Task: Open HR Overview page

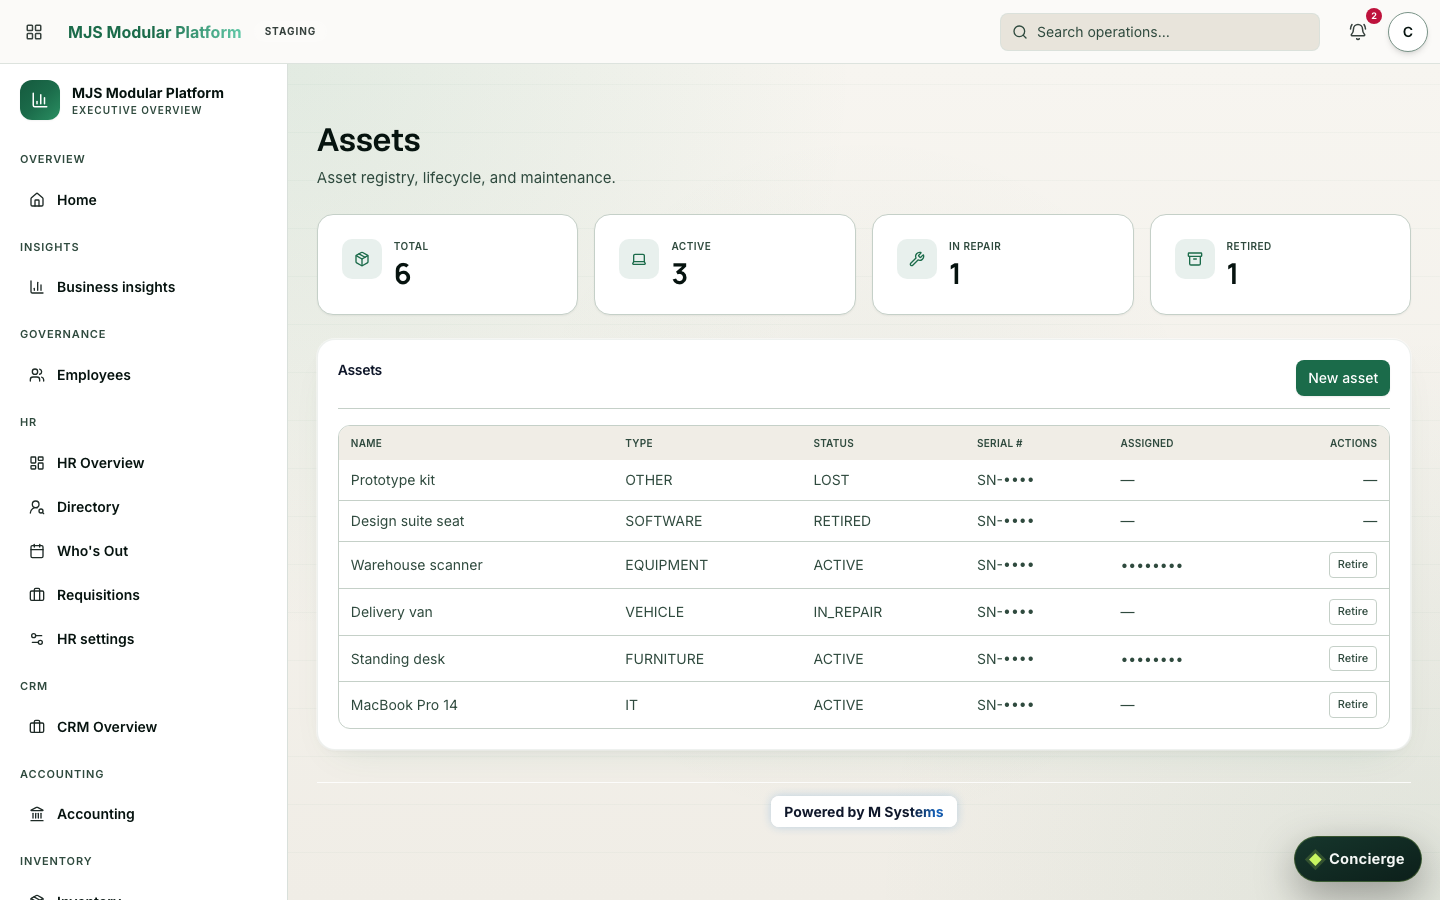Action: [x=143, y=463]
